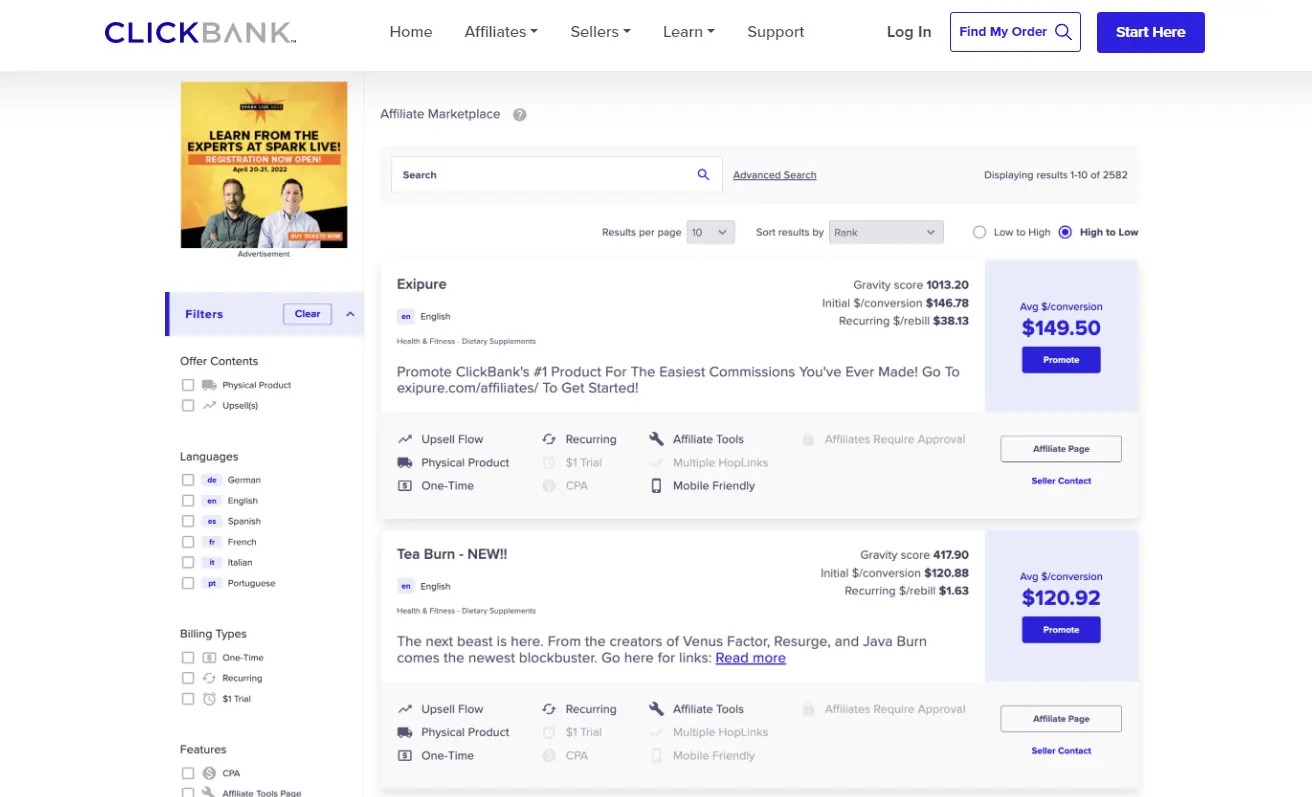Select the Low to High radio button
The width and height of the screenshot is (1312, 797).
(x=980, y=232)
